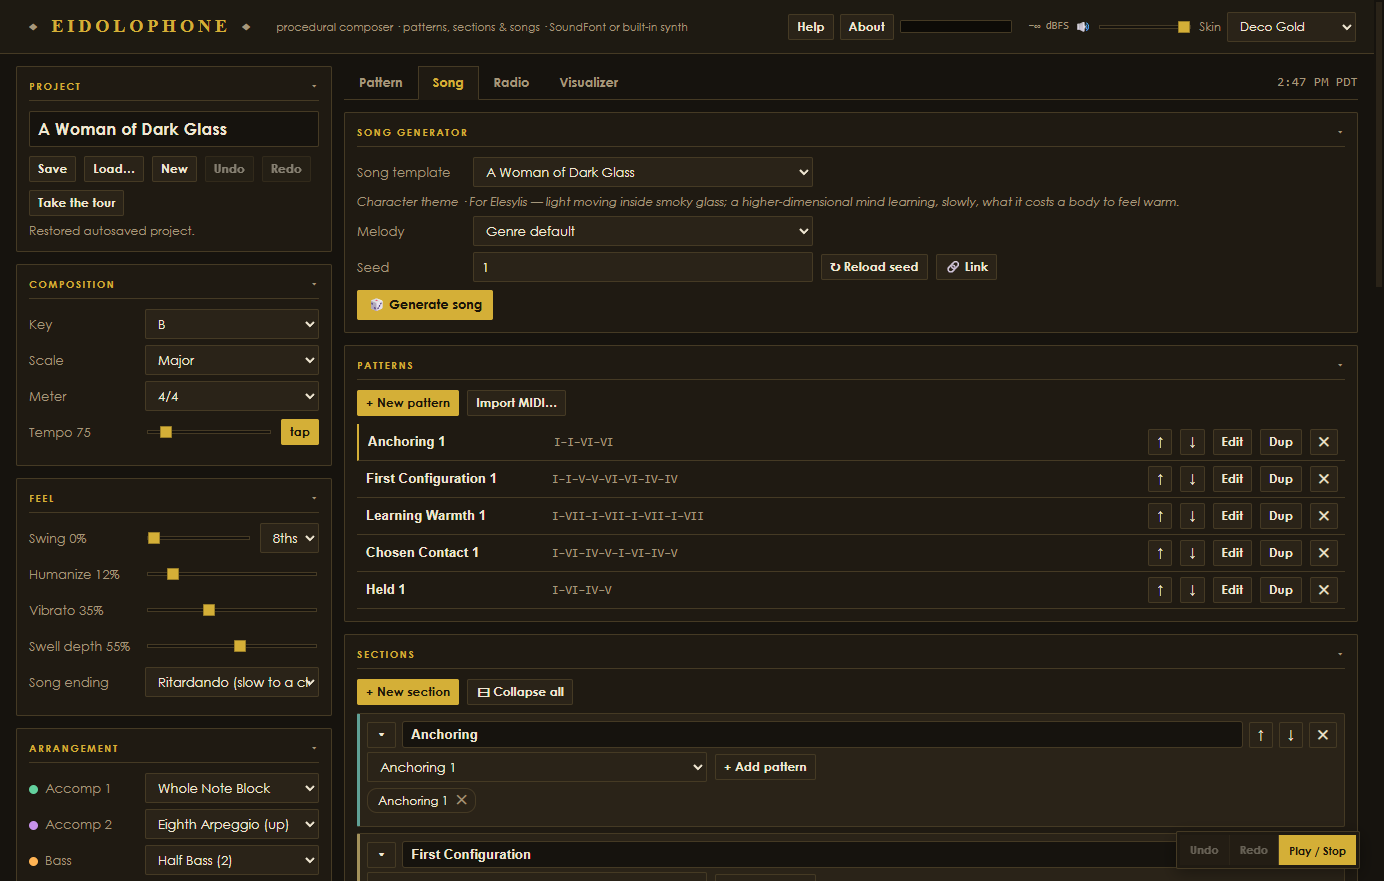
Task: Move First Configuration 1 pattern down
Action: [1192, 479]
